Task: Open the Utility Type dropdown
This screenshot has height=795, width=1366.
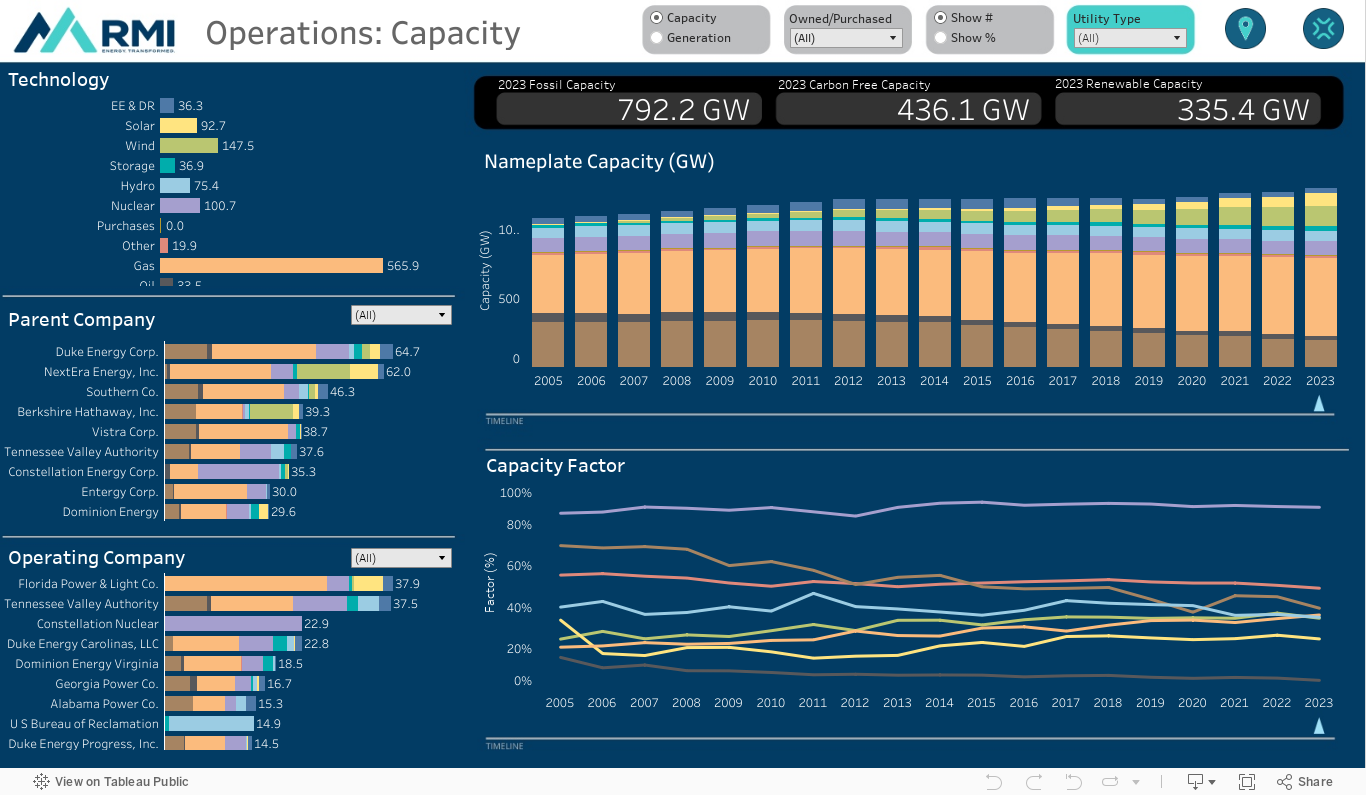Action: point(1129,38)
